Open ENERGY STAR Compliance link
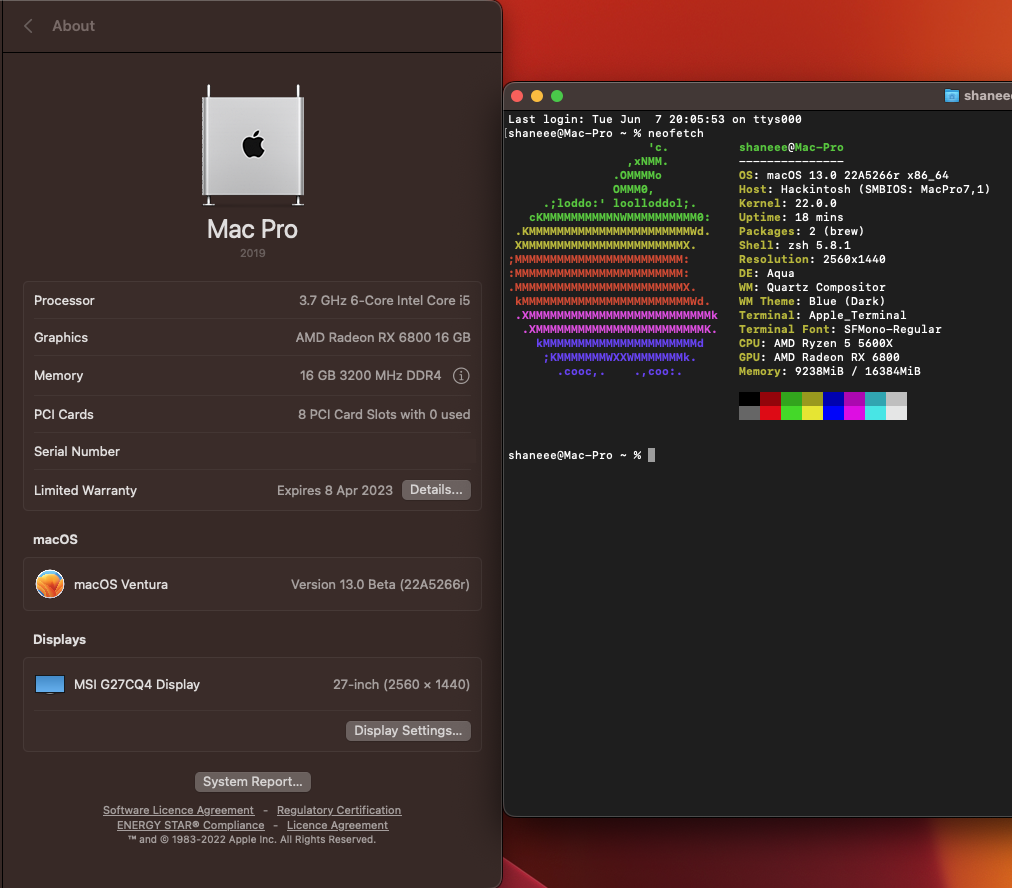This screenshot has width=1012, height=888. (x=191, y=825)
